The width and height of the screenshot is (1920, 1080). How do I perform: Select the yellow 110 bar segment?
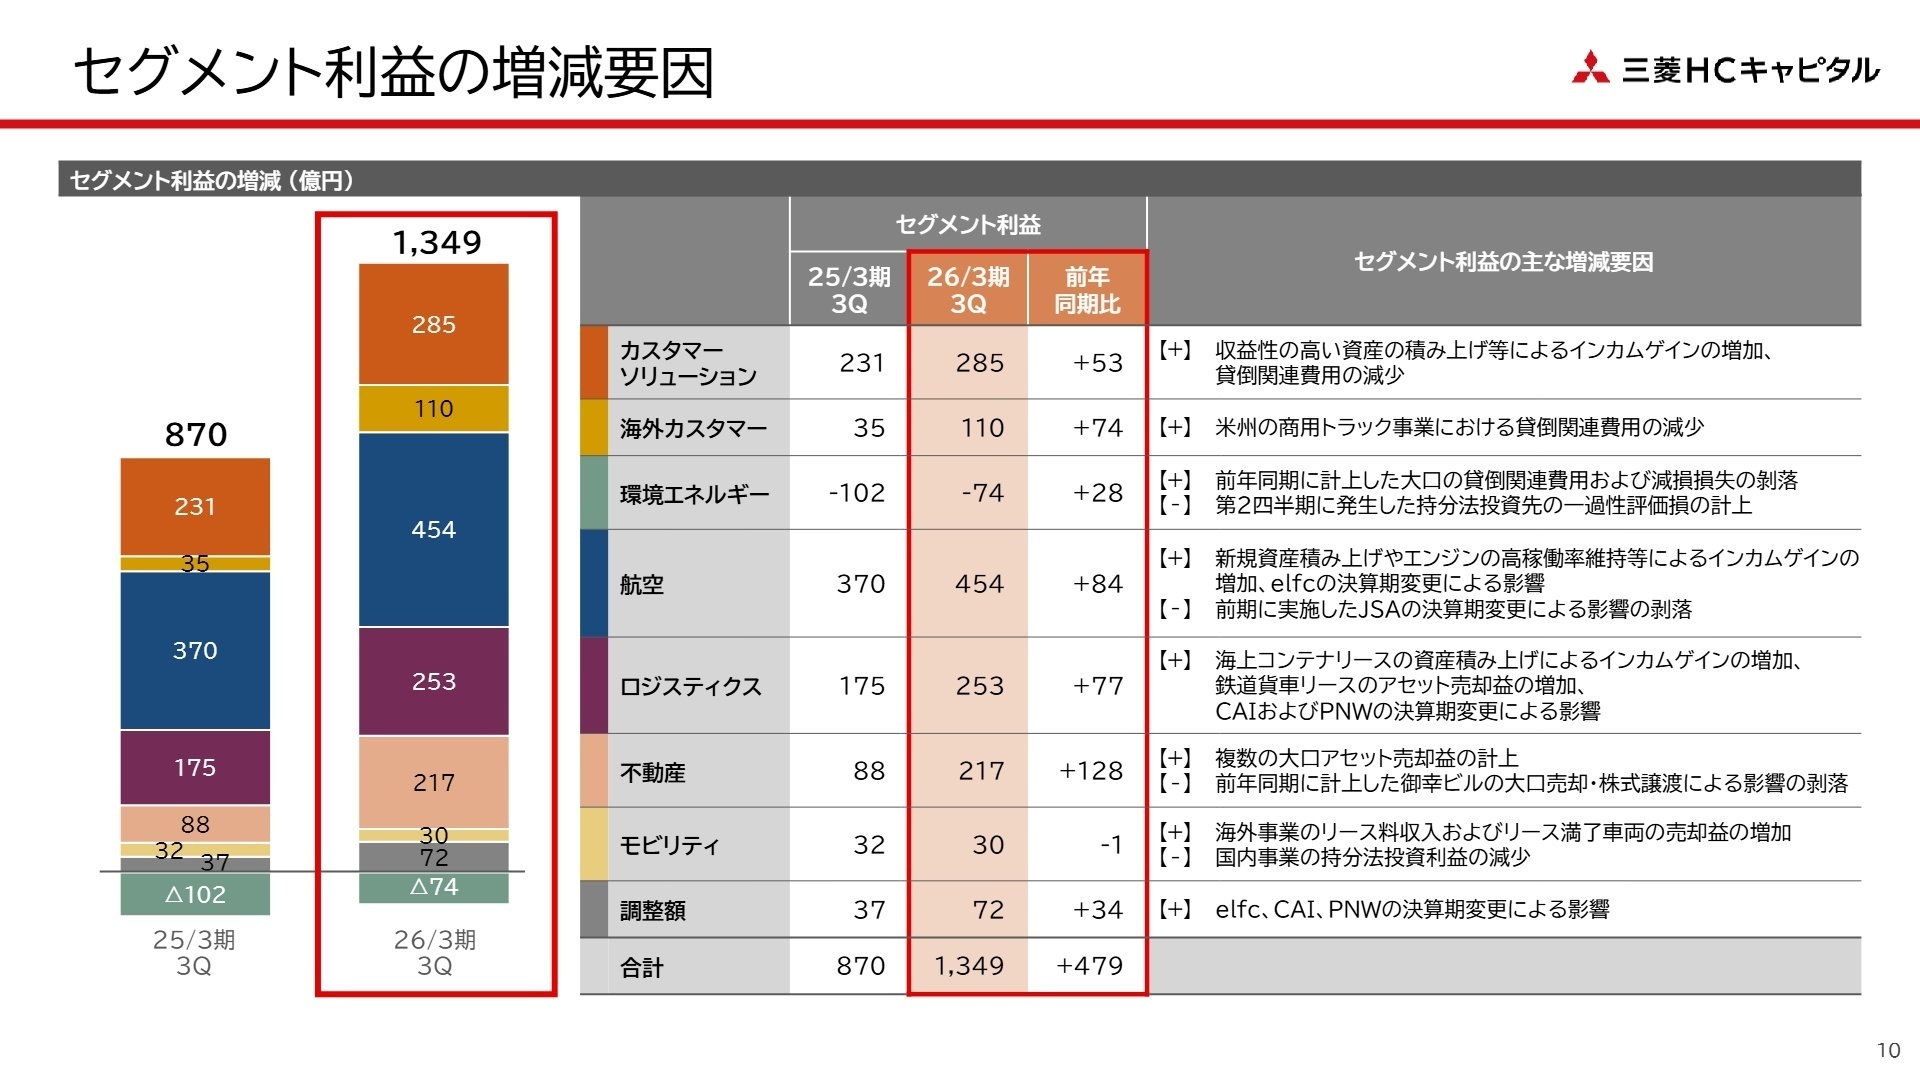432,407
